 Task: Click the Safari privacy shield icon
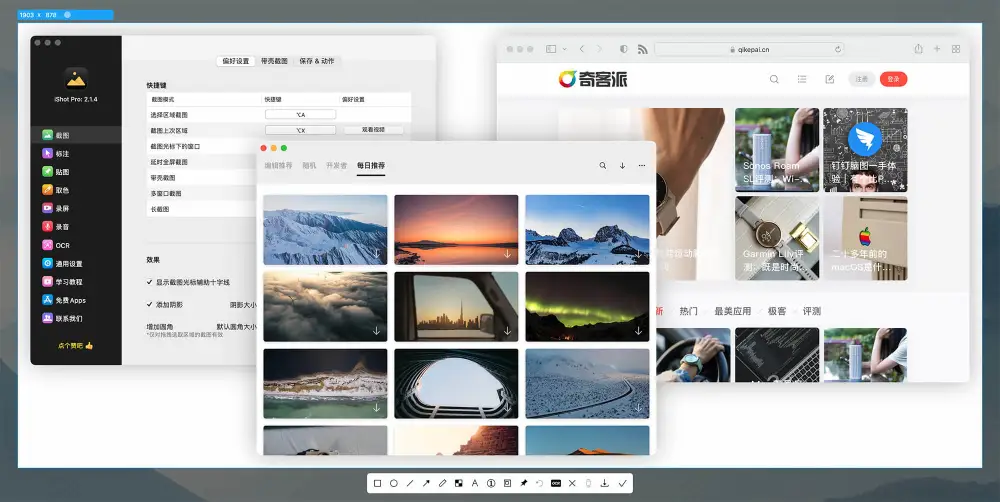(624, 49)
